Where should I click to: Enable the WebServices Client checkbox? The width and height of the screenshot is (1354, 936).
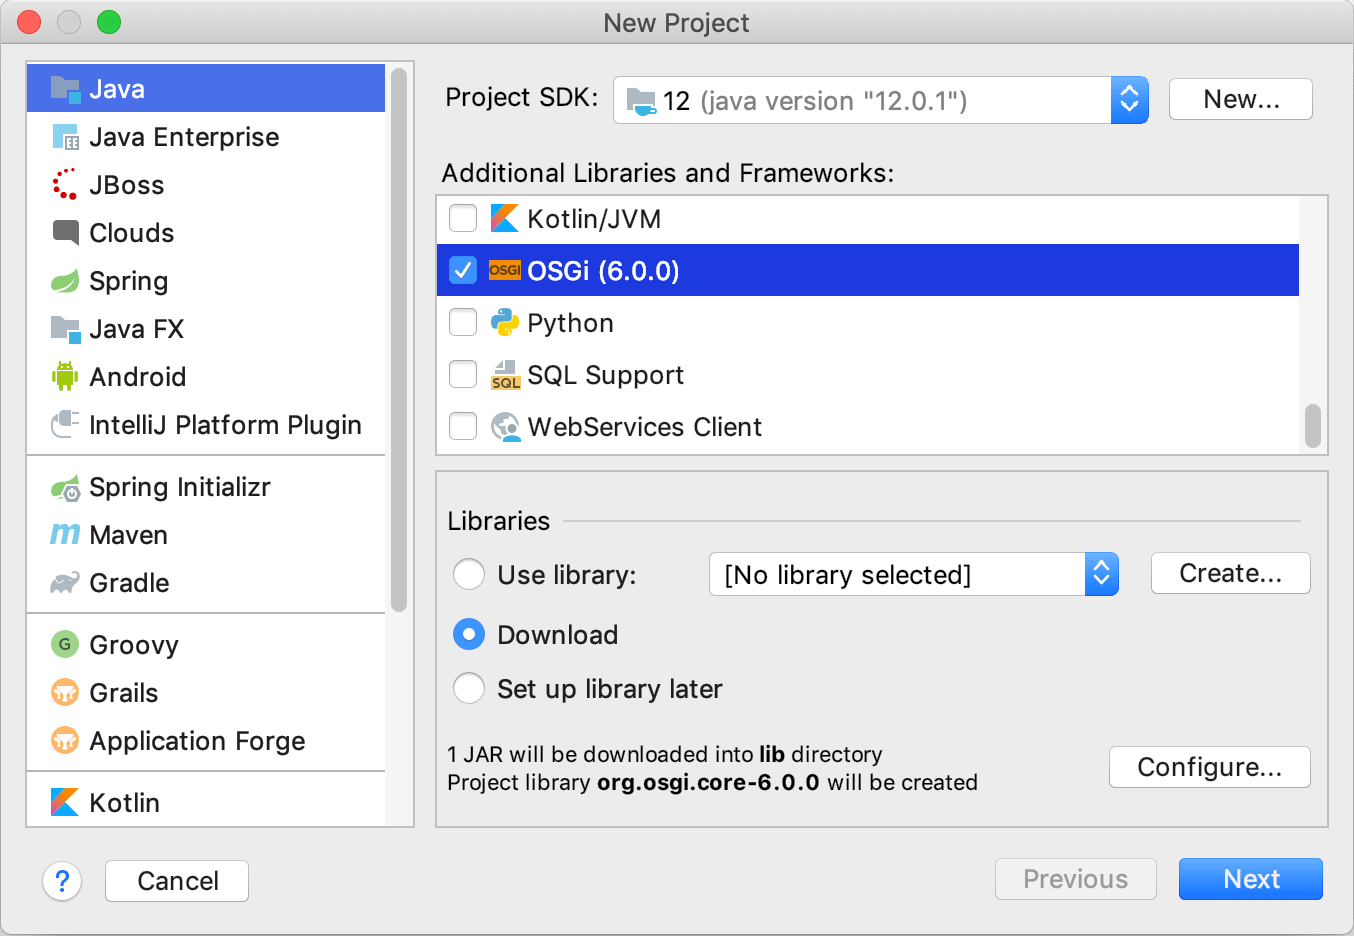click(463, 426)
